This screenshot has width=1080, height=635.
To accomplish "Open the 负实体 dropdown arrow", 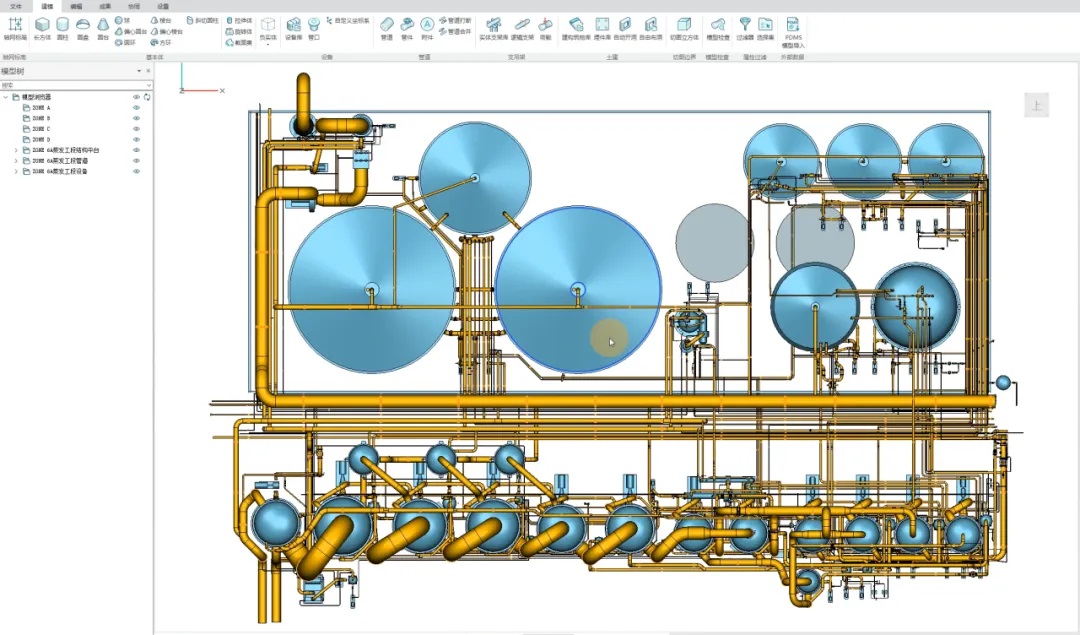I will 268,44.
